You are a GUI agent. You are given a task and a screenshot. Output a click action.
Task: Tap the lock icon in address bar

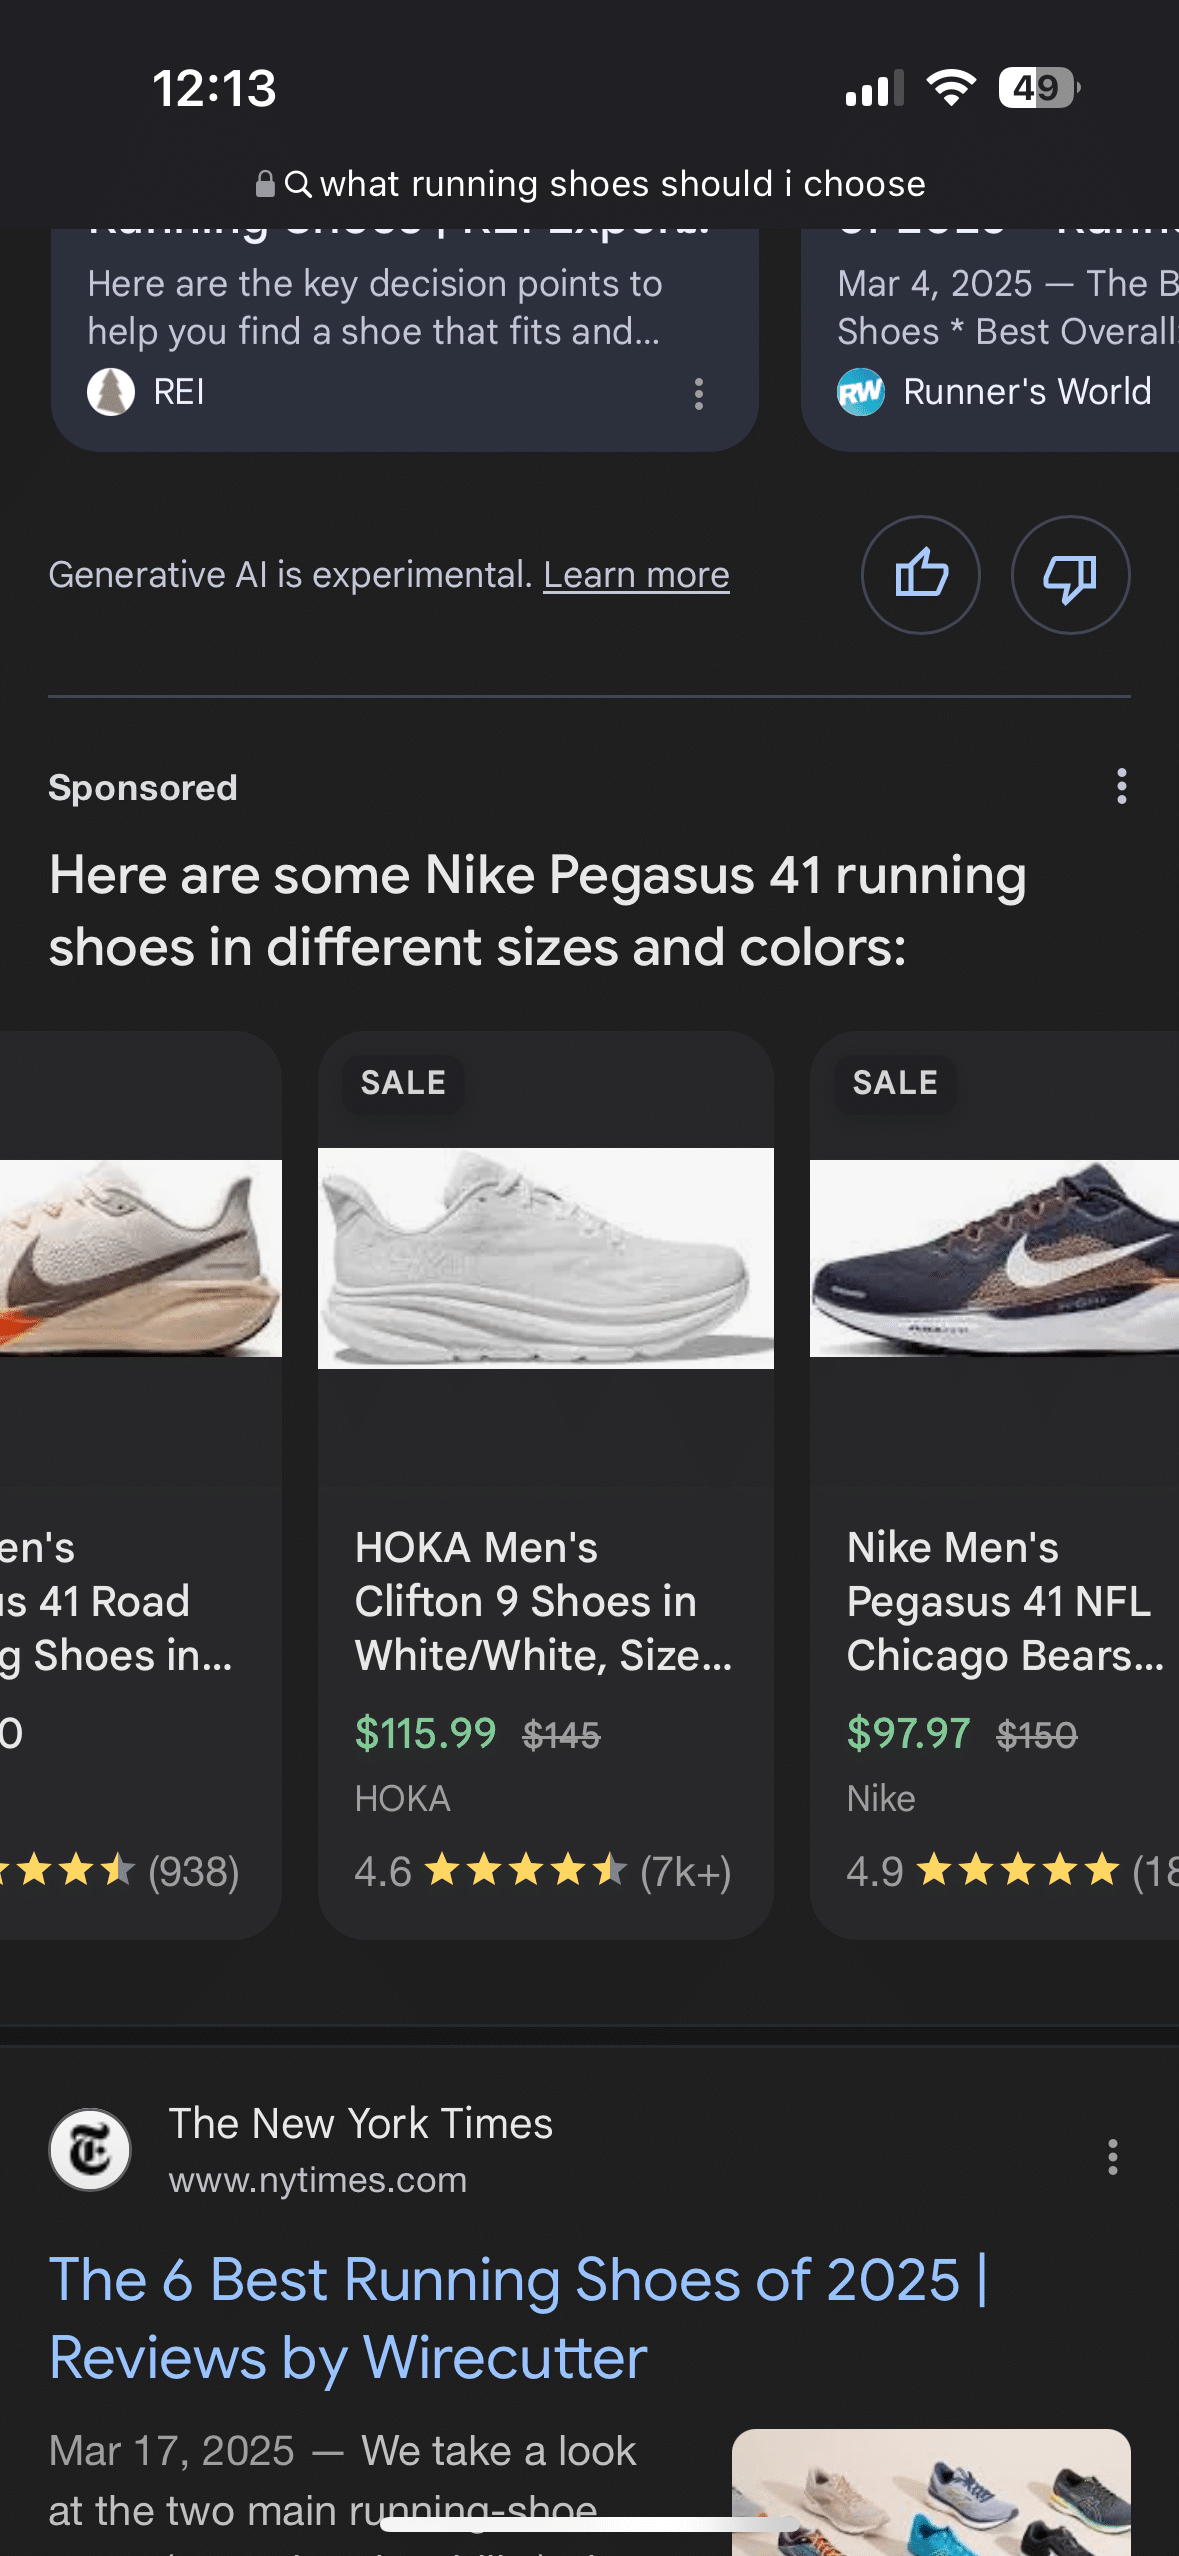click(265, 184)
